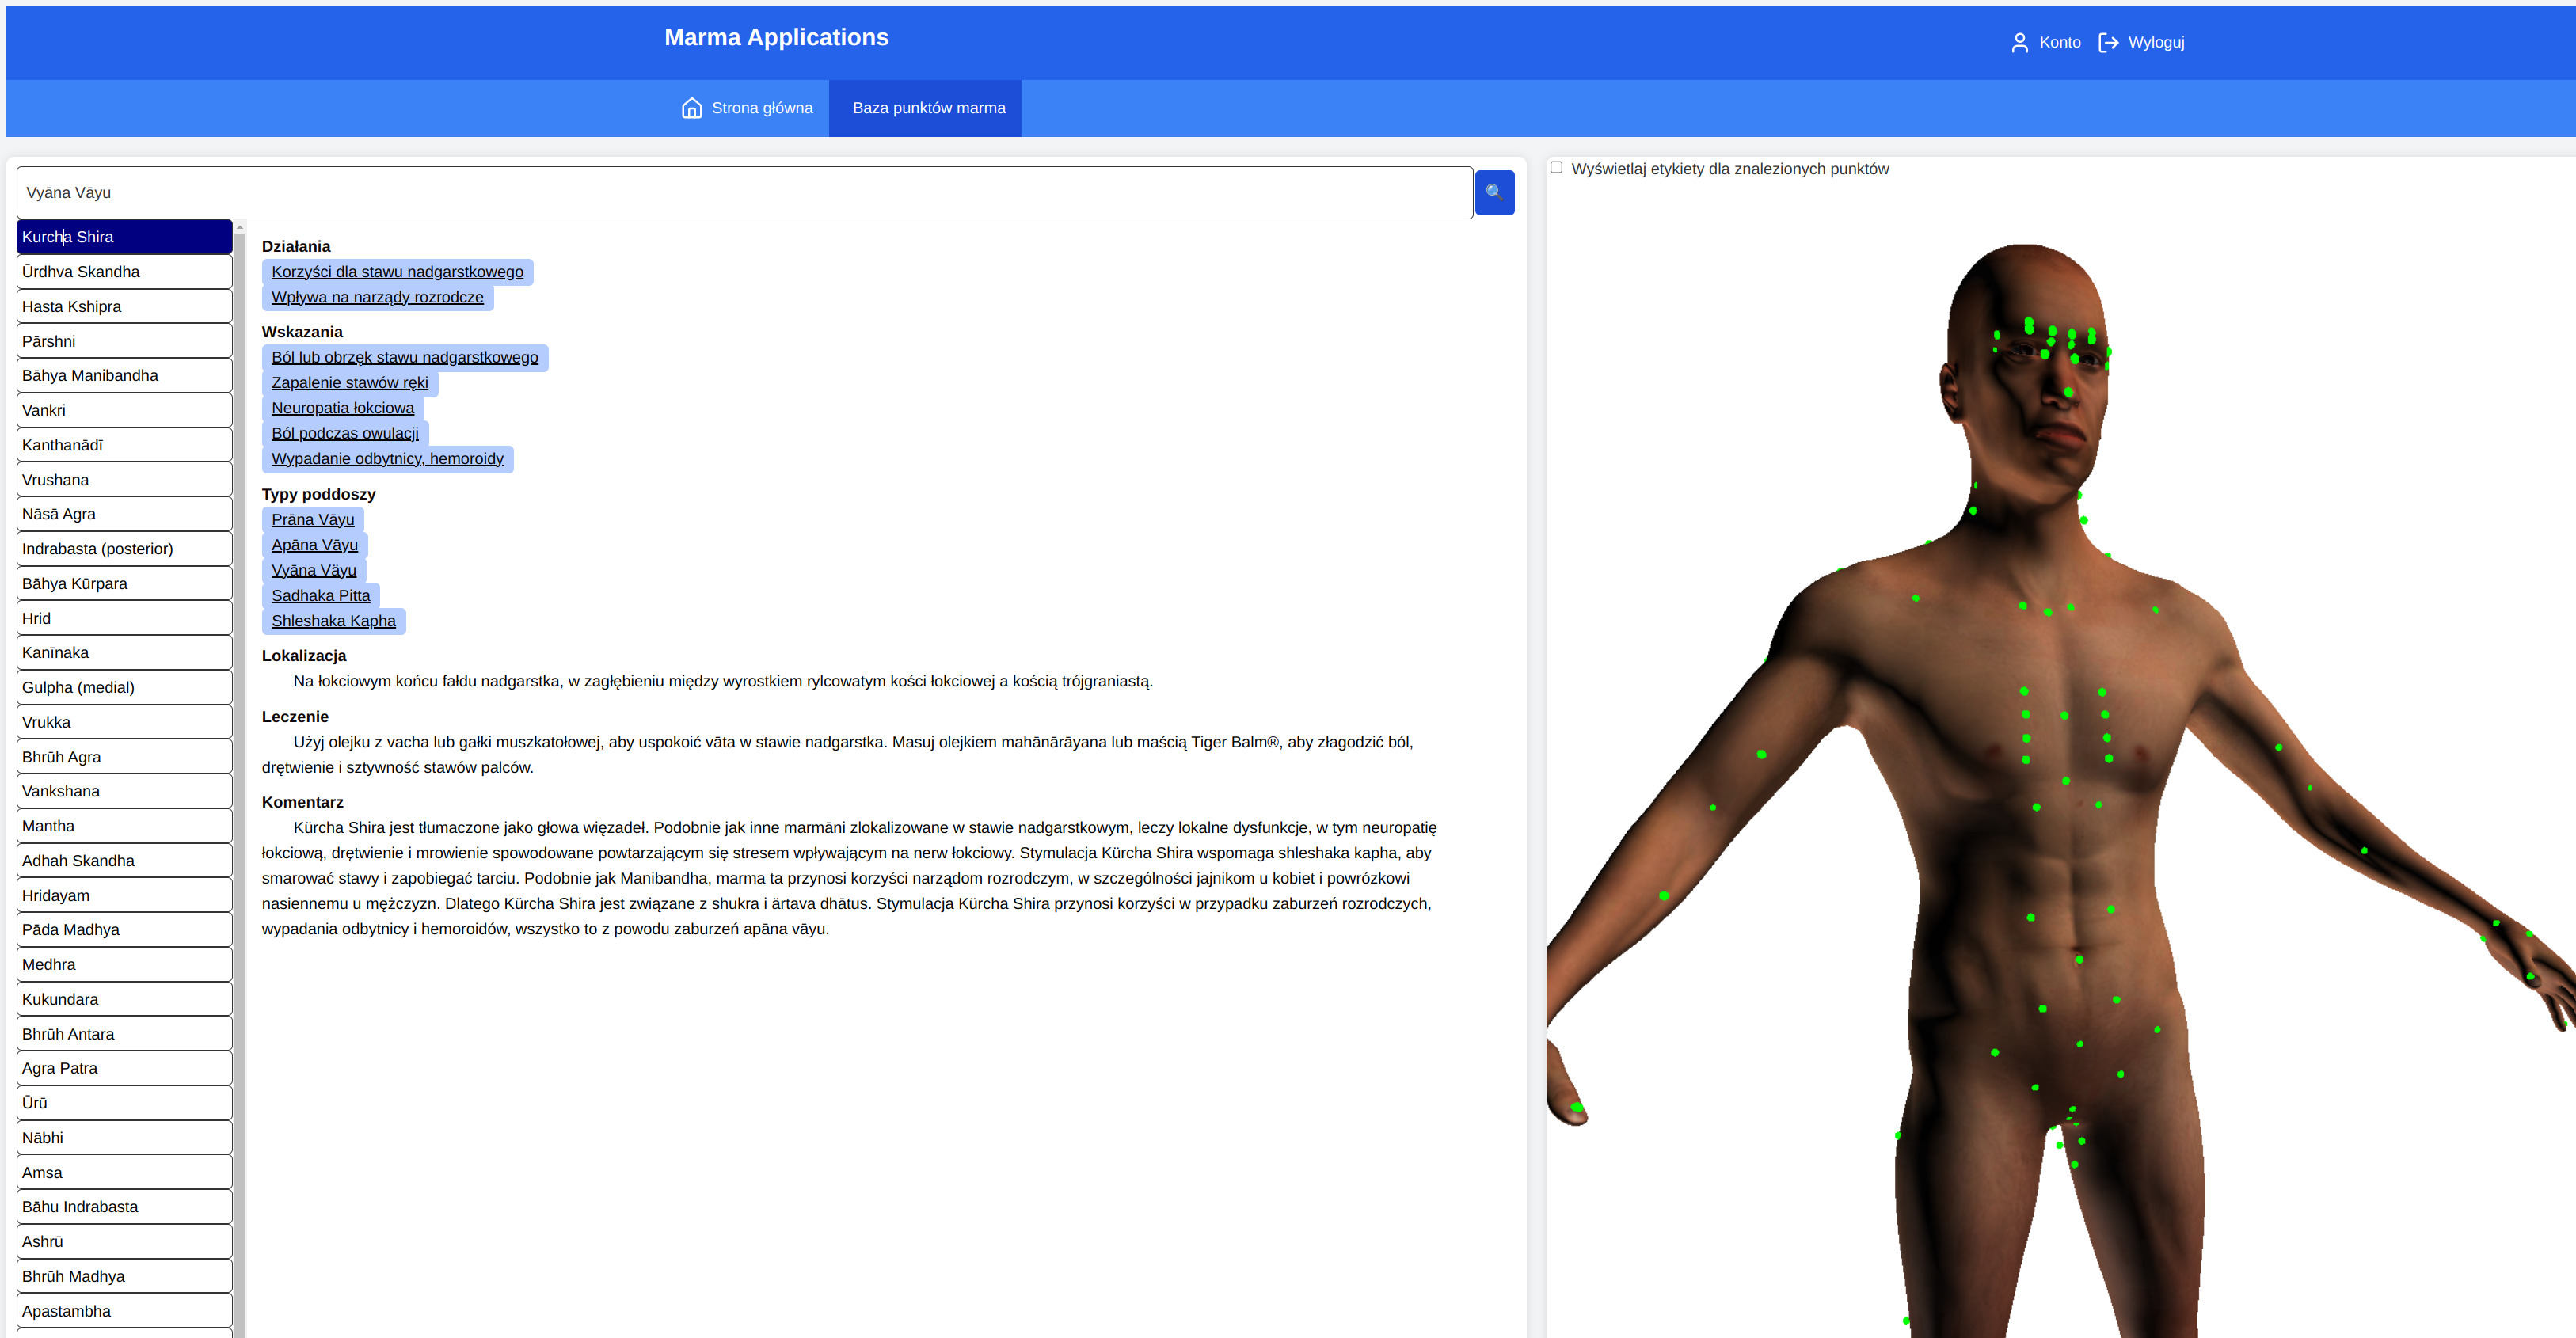Select Gulpha (medial) in the list
Viewport: 2576px width, 1338px height.
[124, 688]
